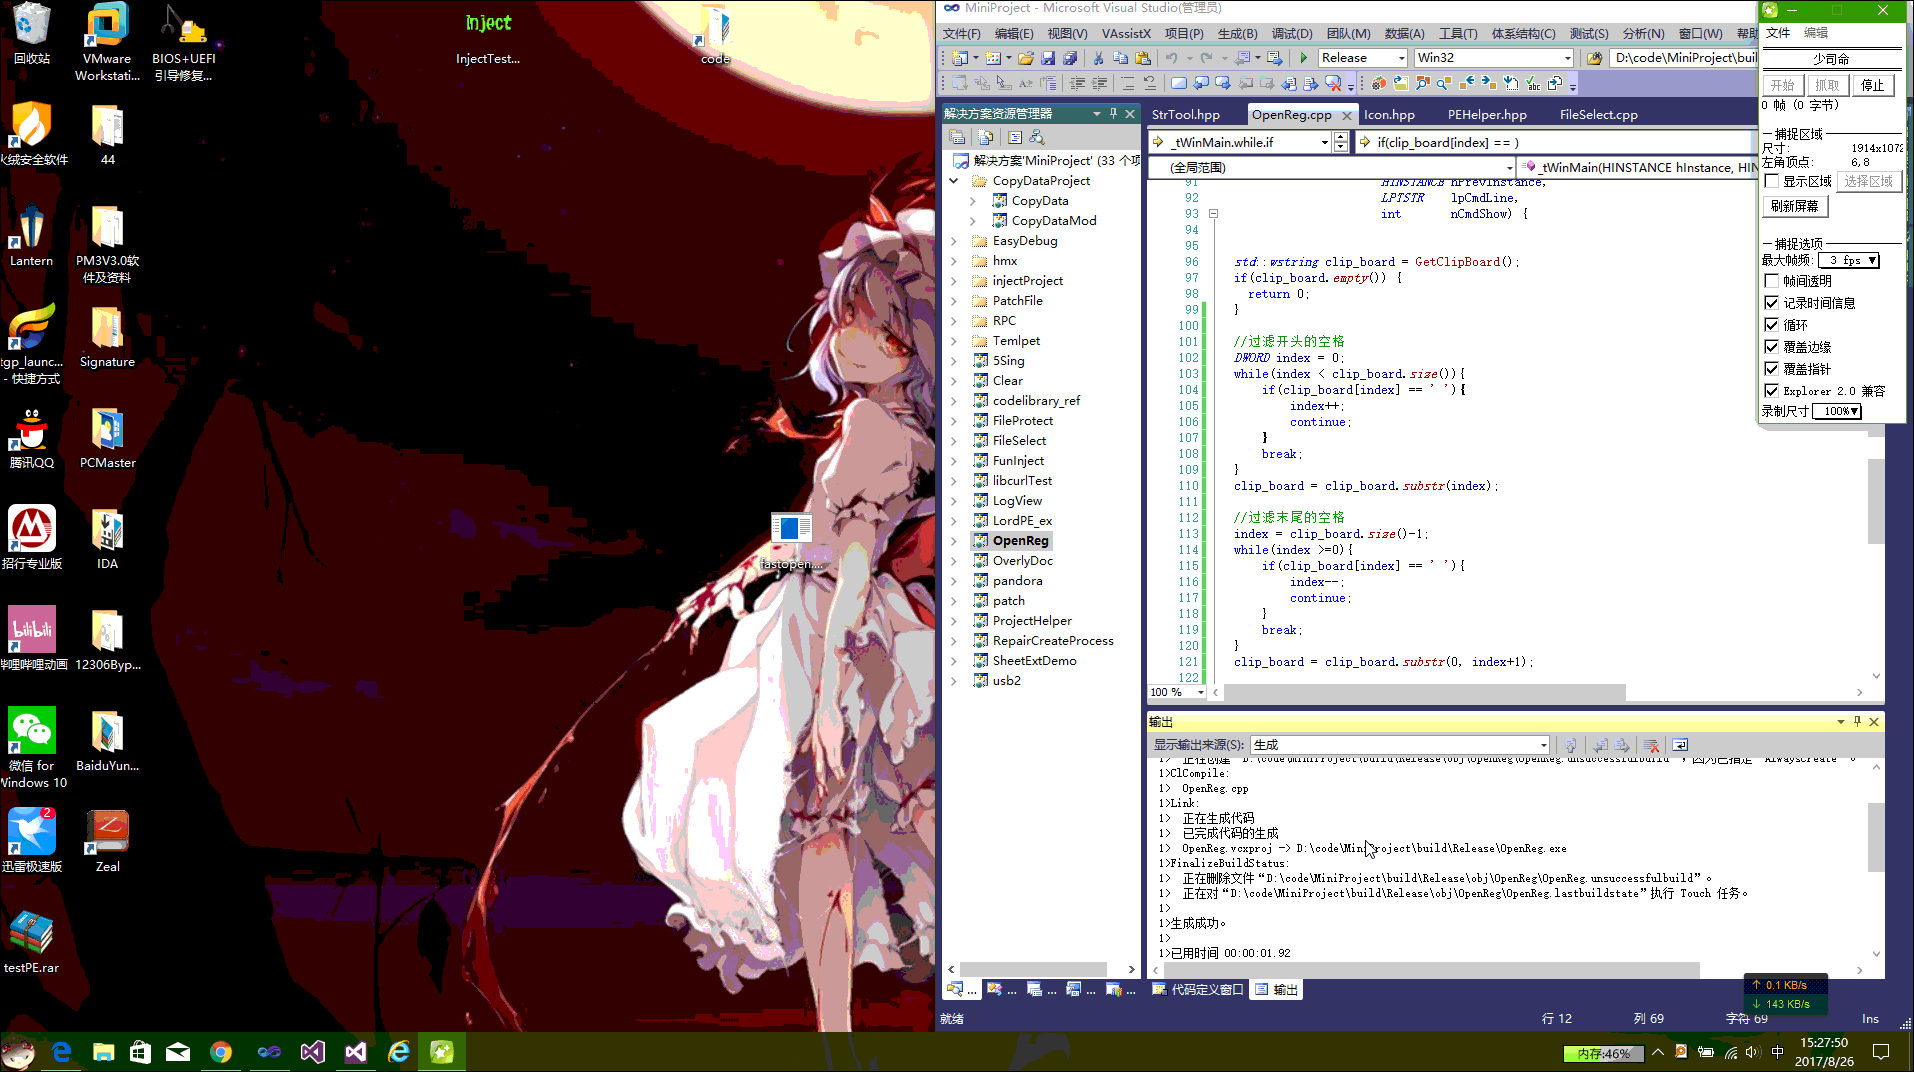
Task: Expand EasyDebug tree node arrow
Action: coord(954,241)
